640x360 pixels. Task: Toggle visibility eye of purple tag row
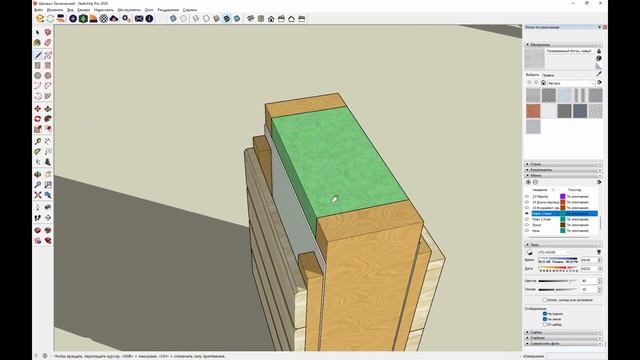(x=527, y=196)
